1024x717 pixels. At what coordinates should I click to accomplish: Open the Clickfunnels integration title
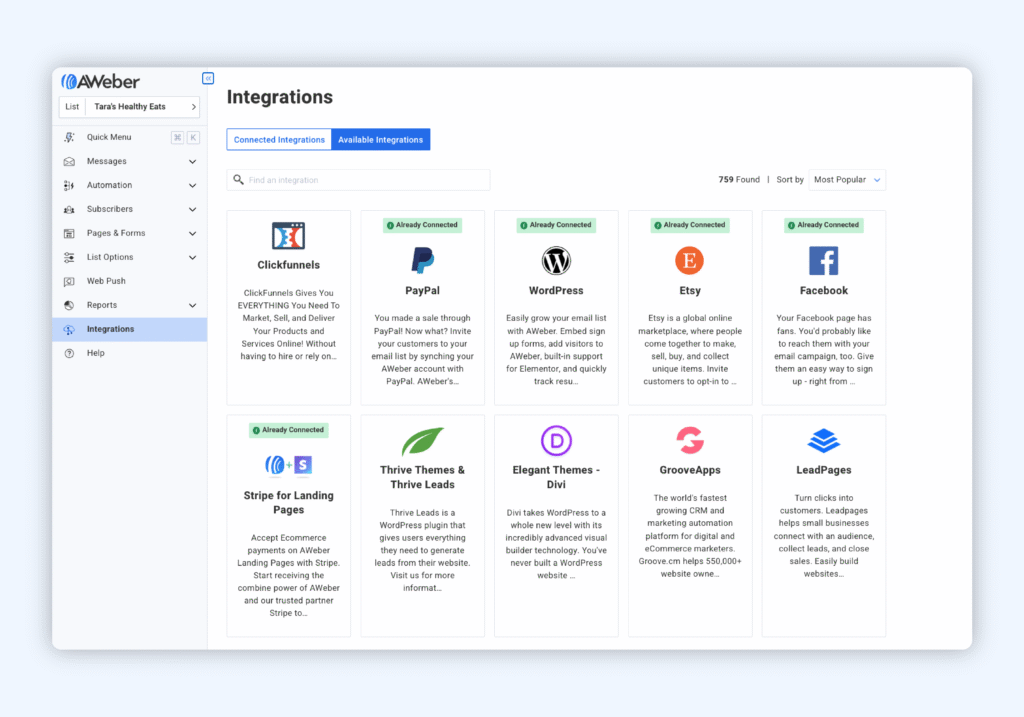[289, 265]
